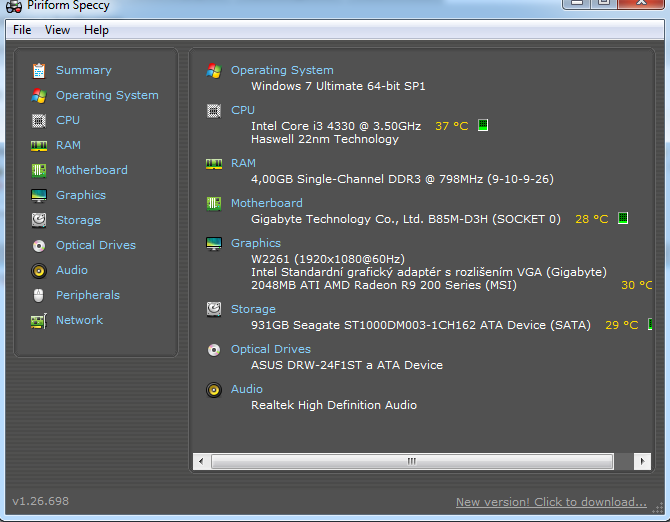Click the Seagate ST1000DM003 drive text
The height and width of the screenshot is (522, 670).
[x=421, y=325]
